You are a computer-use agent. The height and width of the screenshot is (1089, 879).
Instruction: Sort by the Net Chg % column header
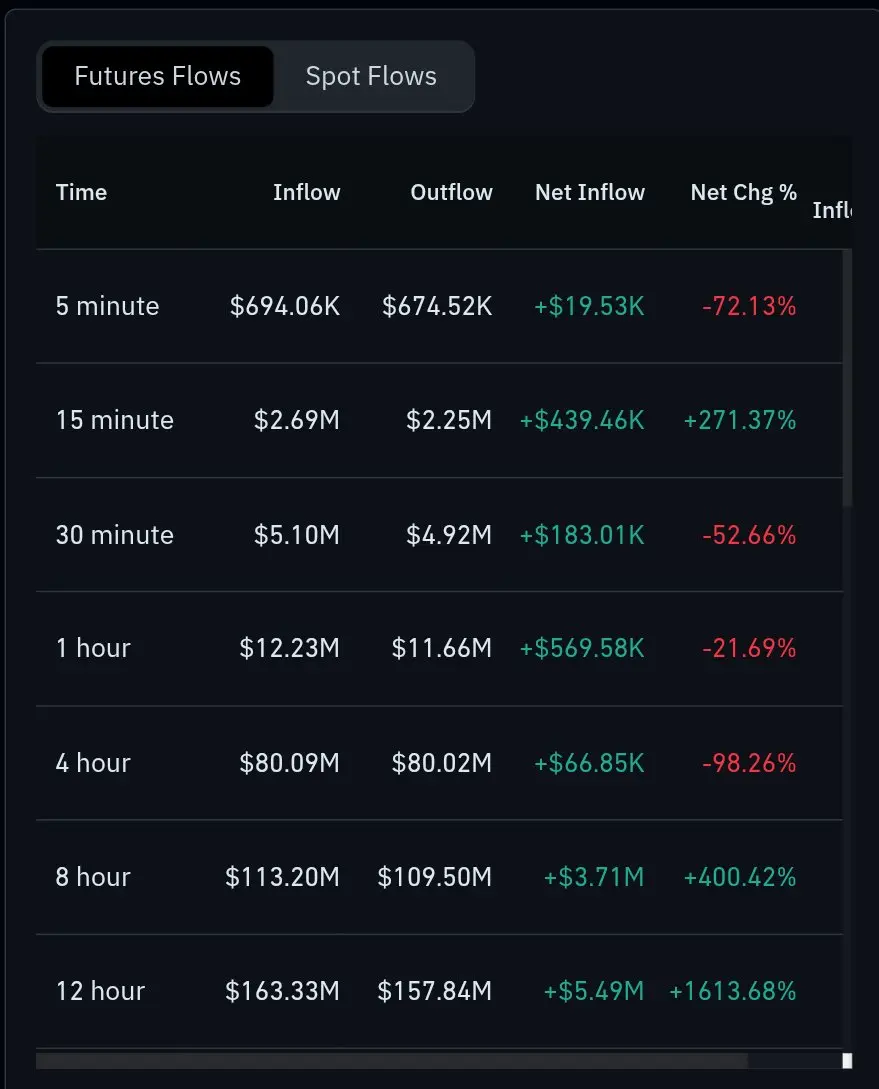[743, 192]
